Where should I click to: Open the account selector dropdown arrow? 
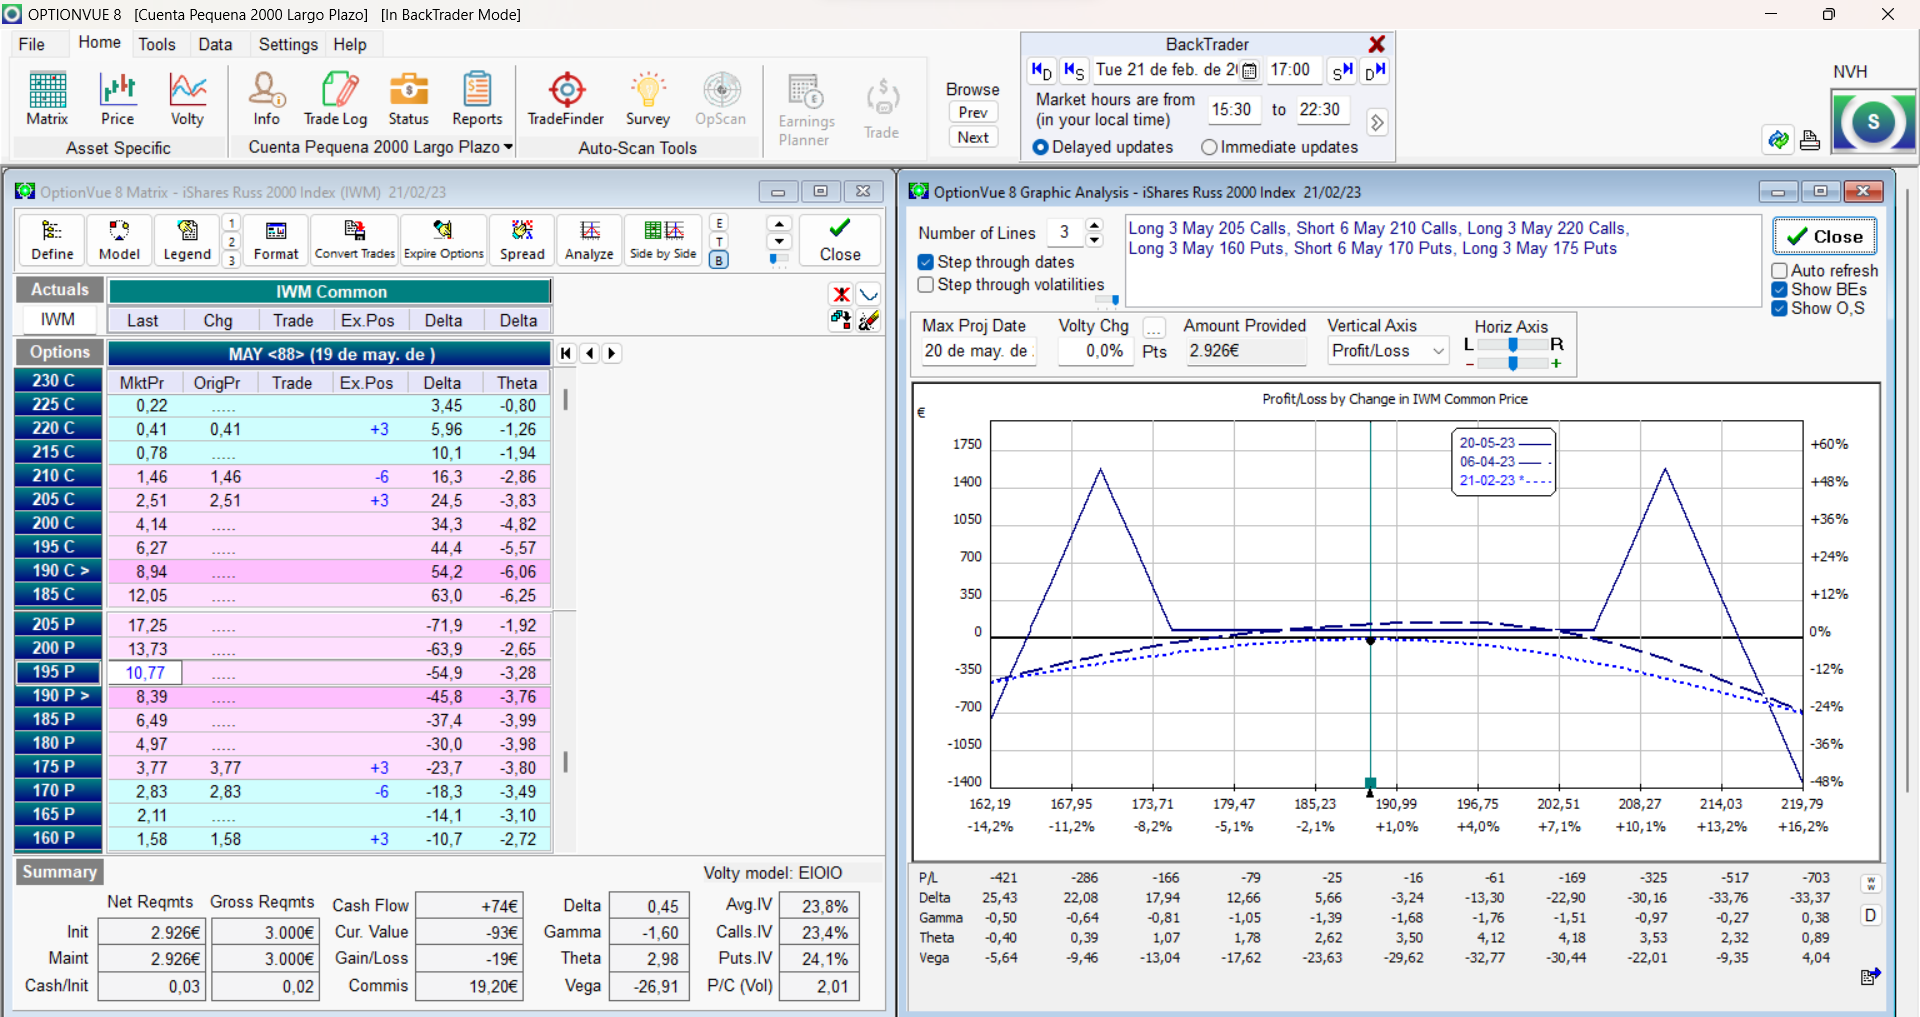tap(508, 147)
